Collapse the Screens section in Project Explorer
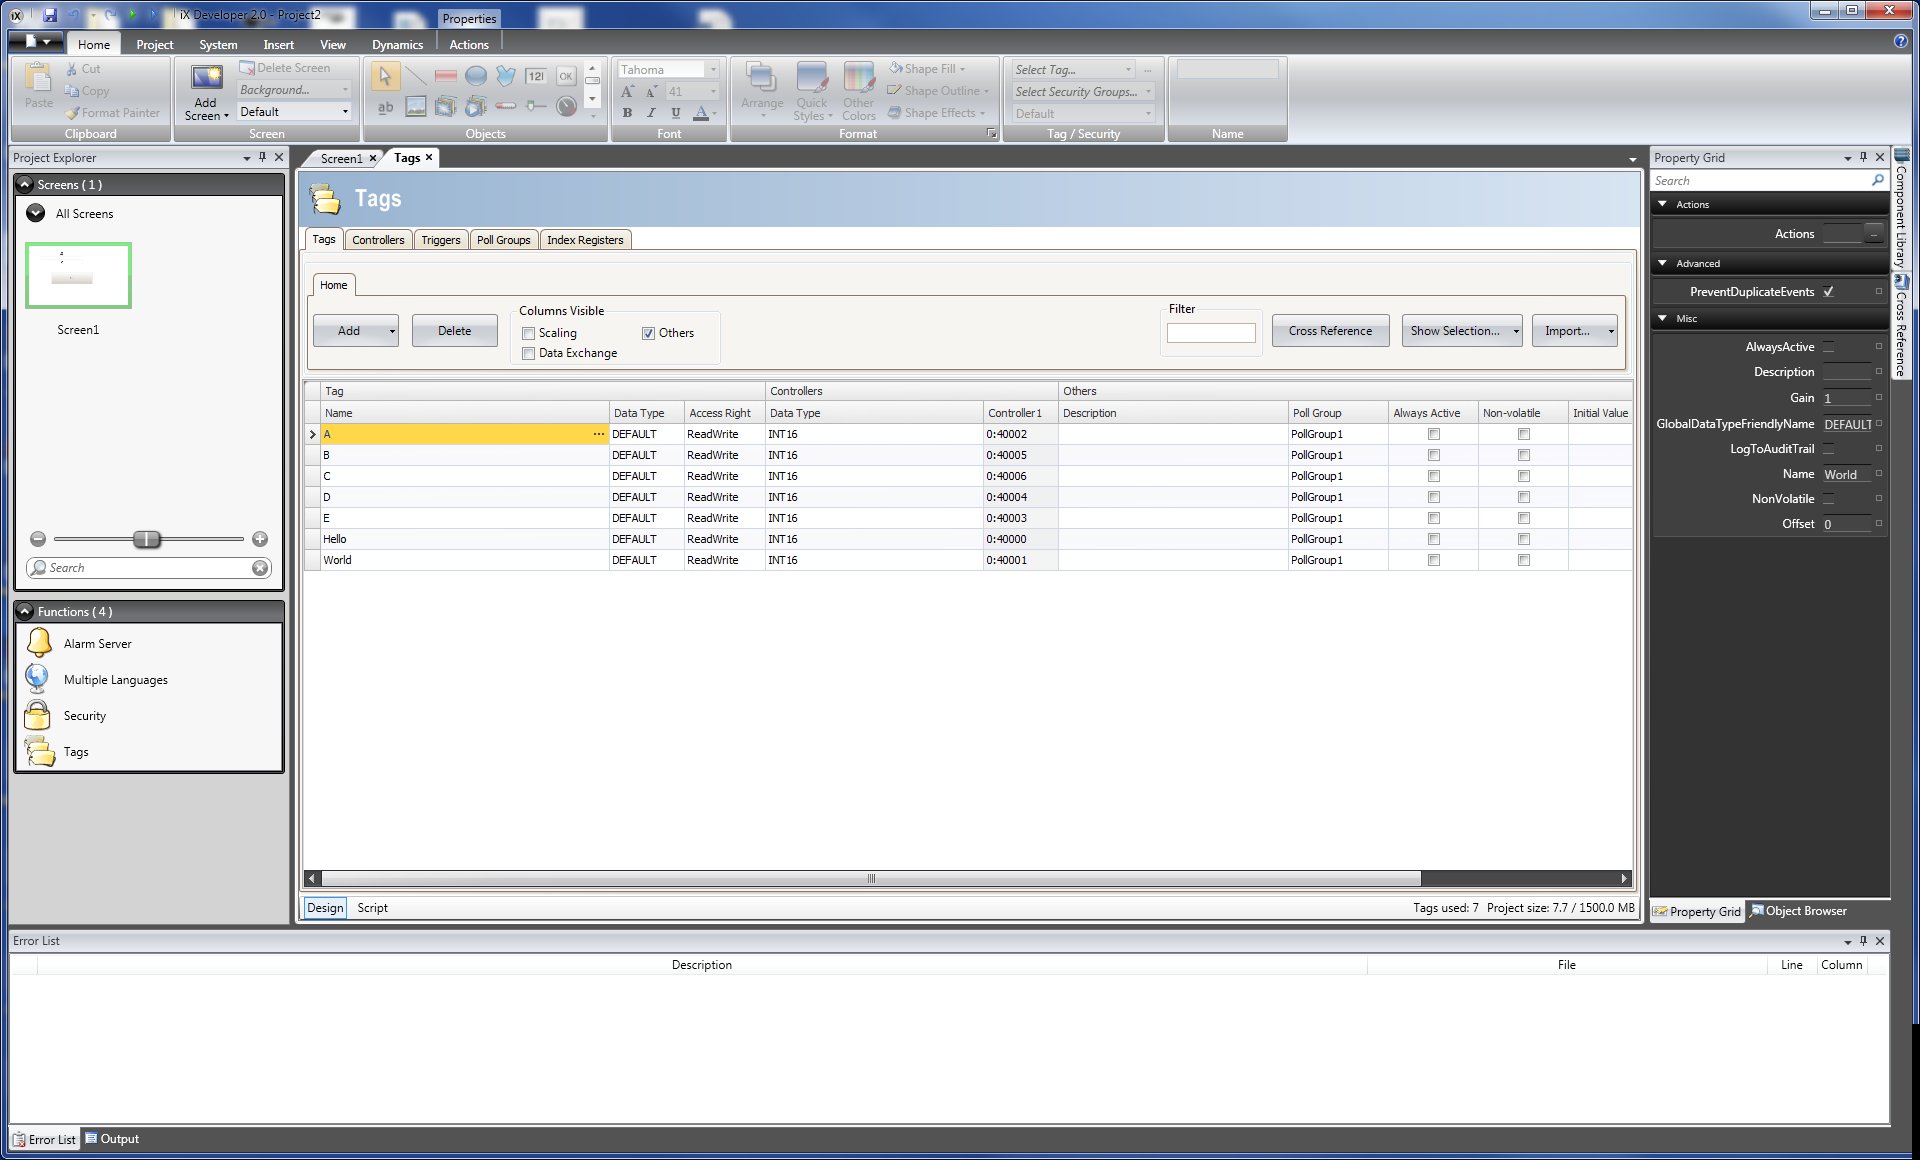Image resolution: width=1920 pixels, height=1160 pixels. click(26, 184)
